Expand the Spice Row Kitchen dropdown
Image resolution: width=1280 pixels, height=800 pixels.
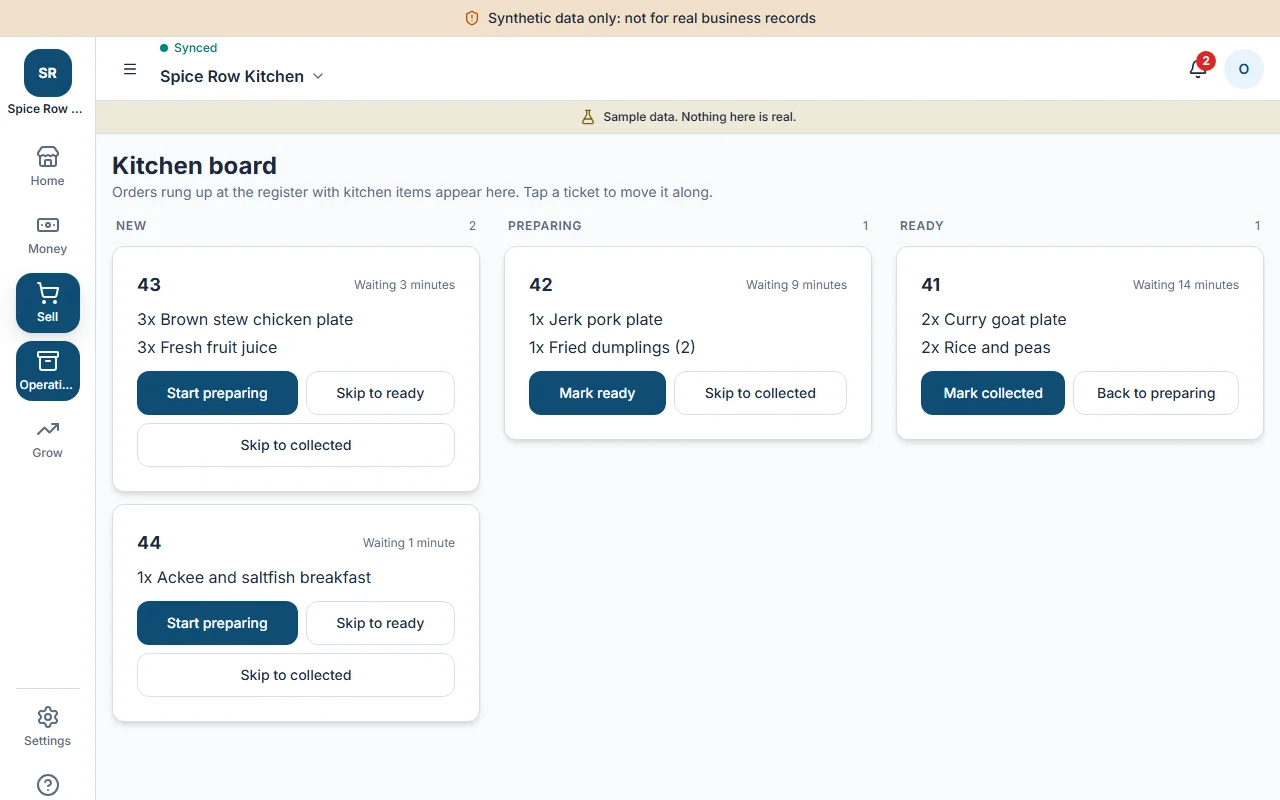(242, 76)
